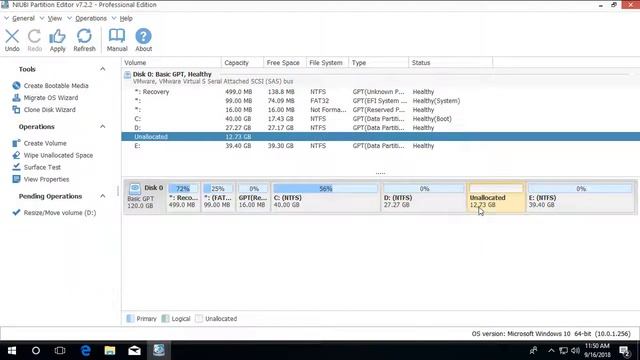Show hidden system tray icons
This screenshot has height=360, width=640.
(x=551, y=351)
